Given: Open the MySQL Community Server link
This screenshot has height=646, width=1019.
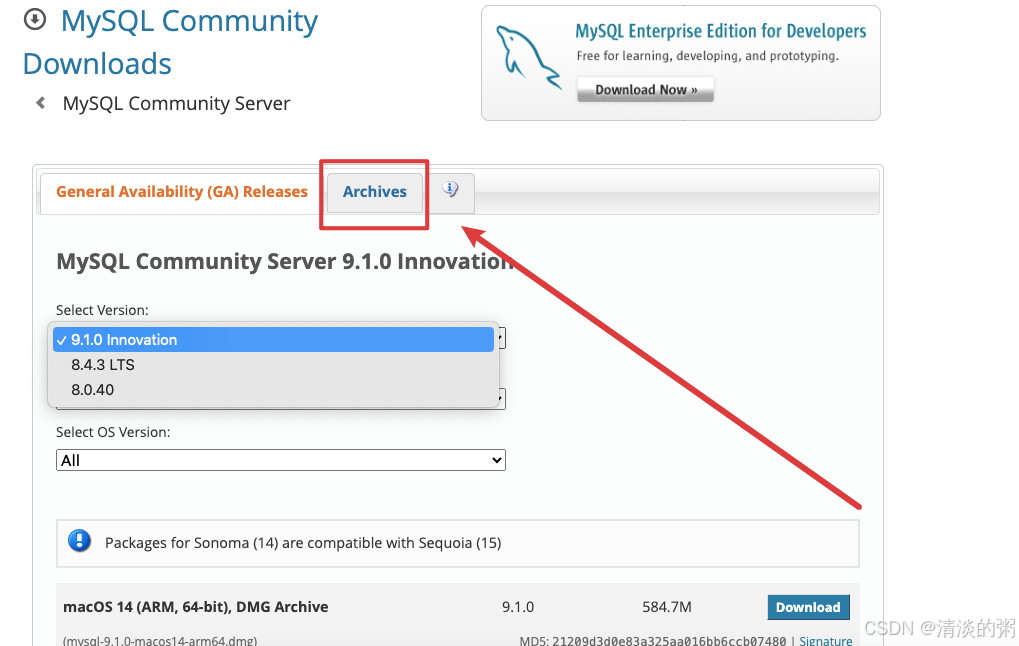Looking at the screenshot, I should (x=176, y=103).
